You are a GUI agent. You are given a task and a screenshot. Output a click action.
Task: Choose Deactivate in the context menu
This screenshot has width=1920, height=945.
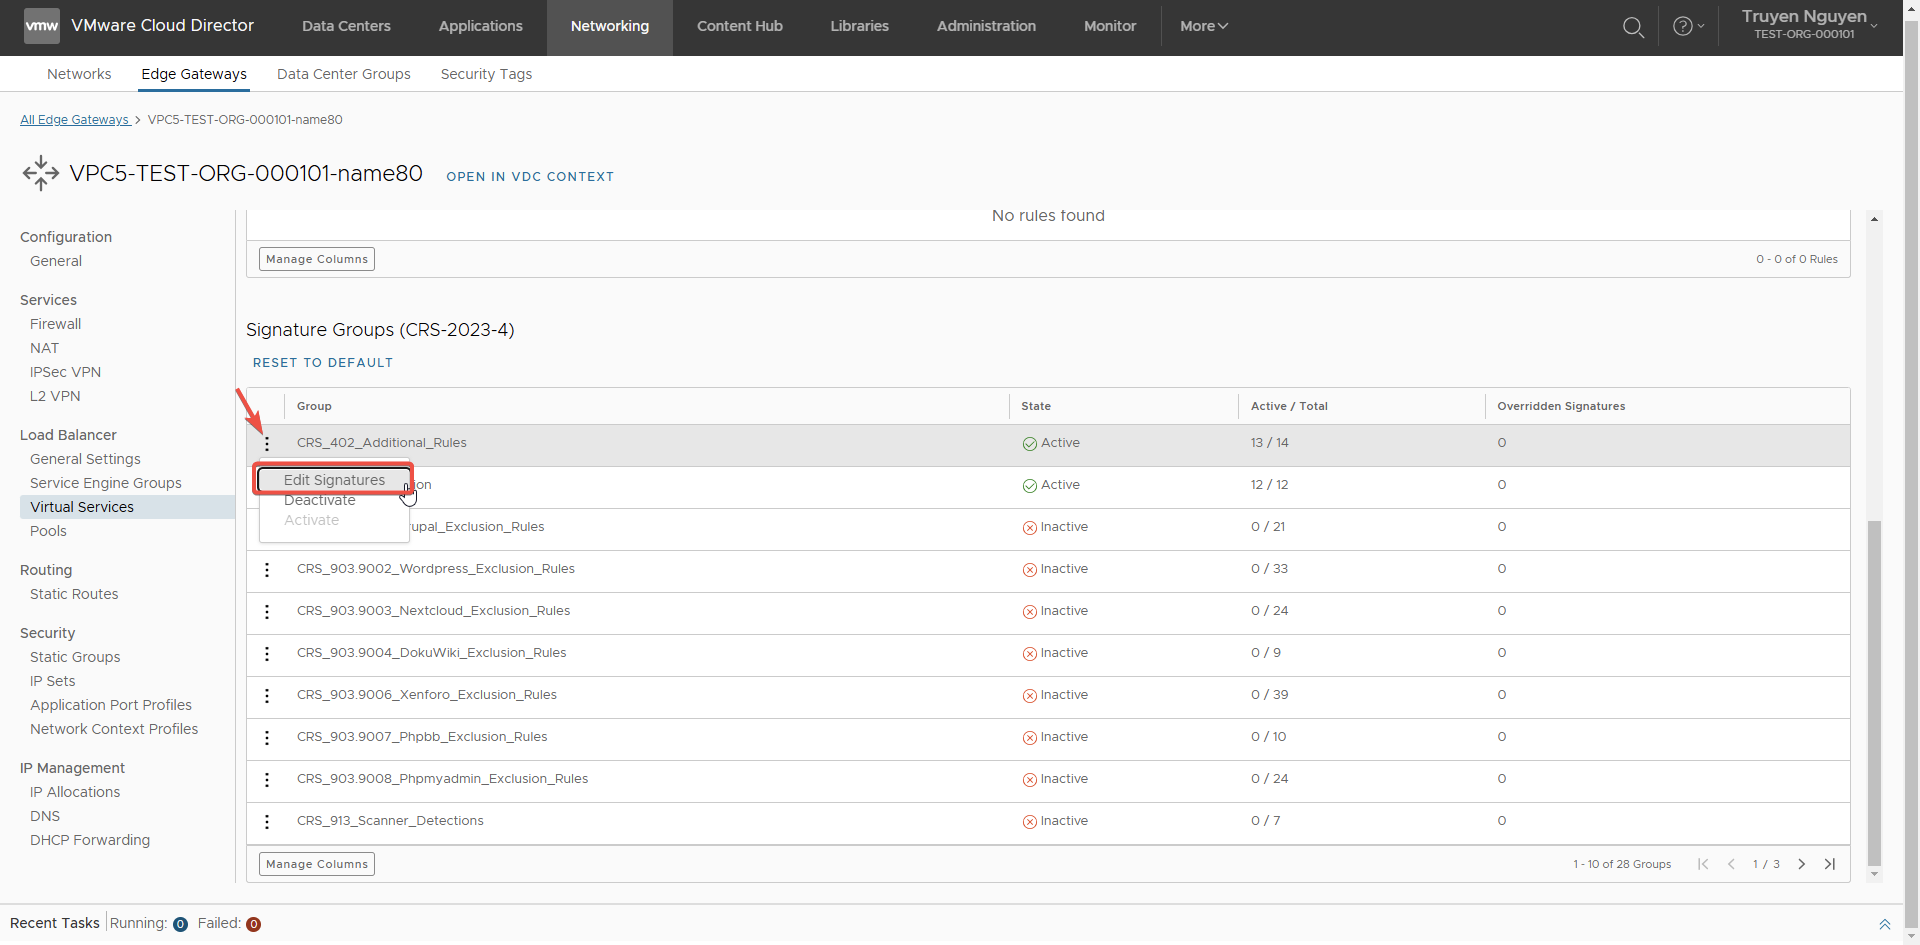click(320, 501)
